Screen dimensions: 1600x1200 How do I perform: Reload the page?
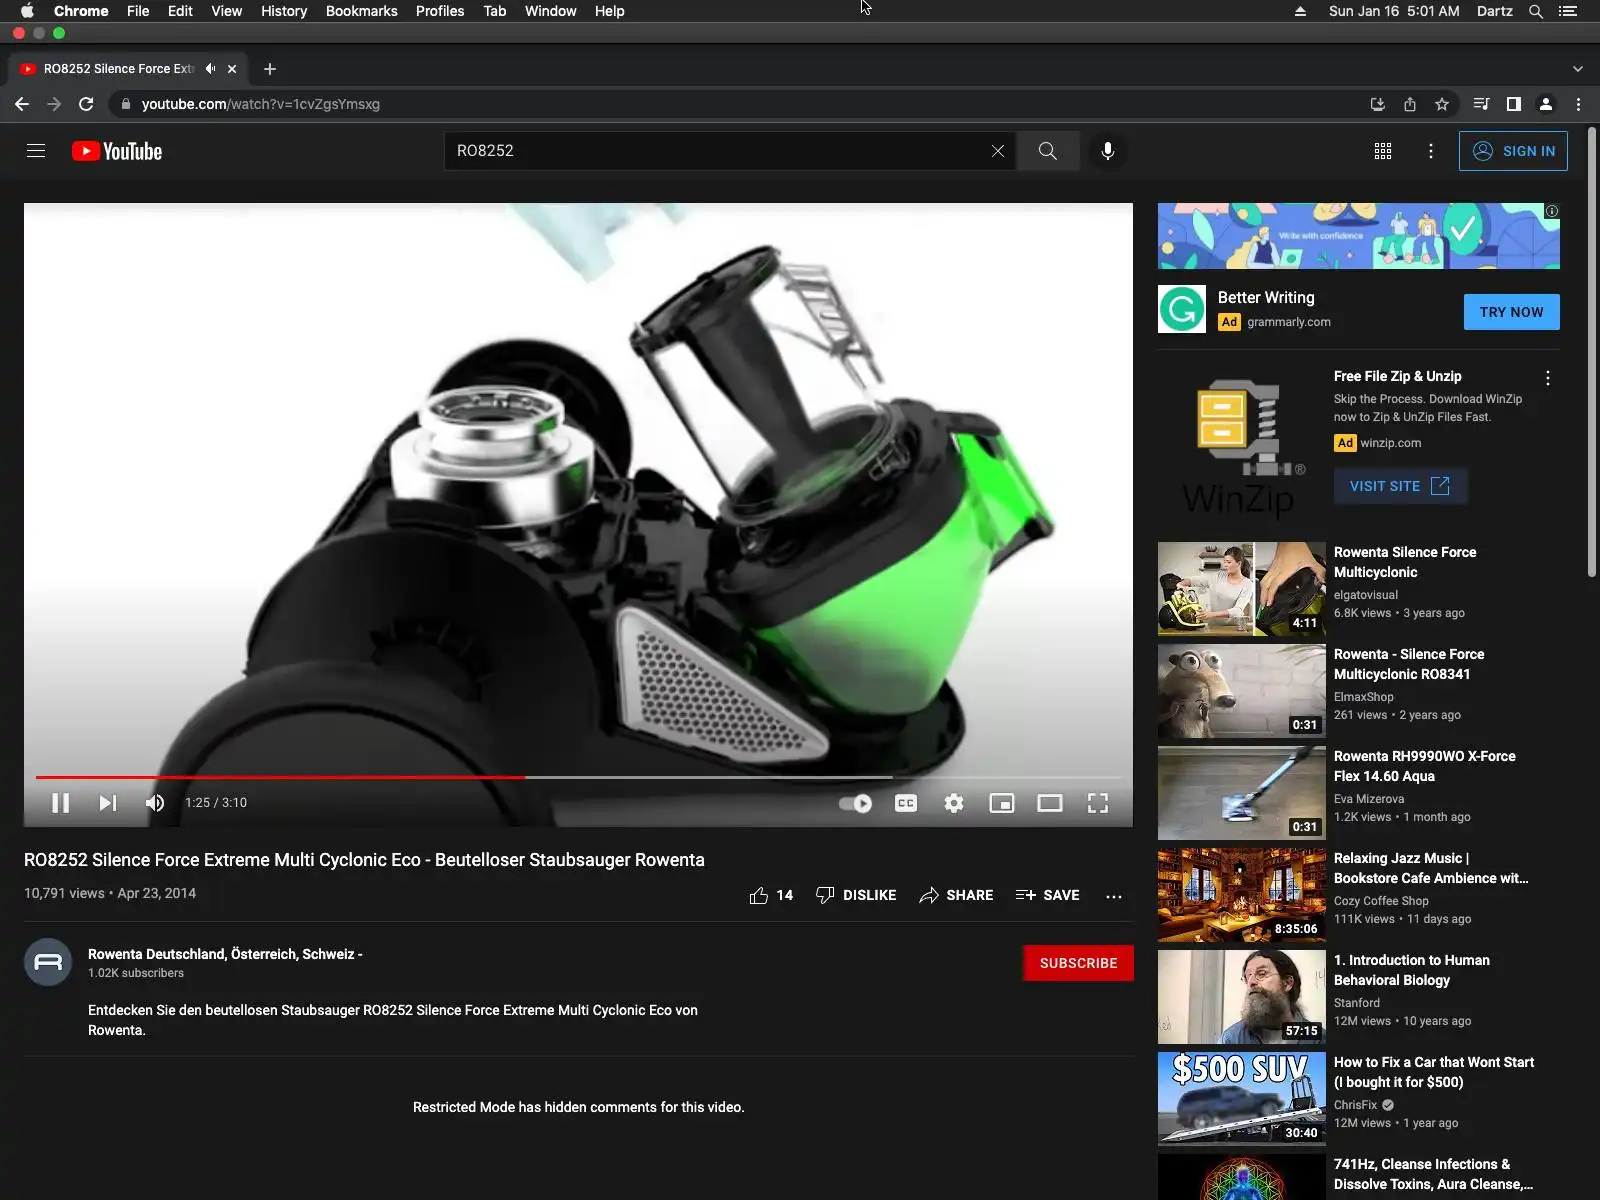click(86, 104)
